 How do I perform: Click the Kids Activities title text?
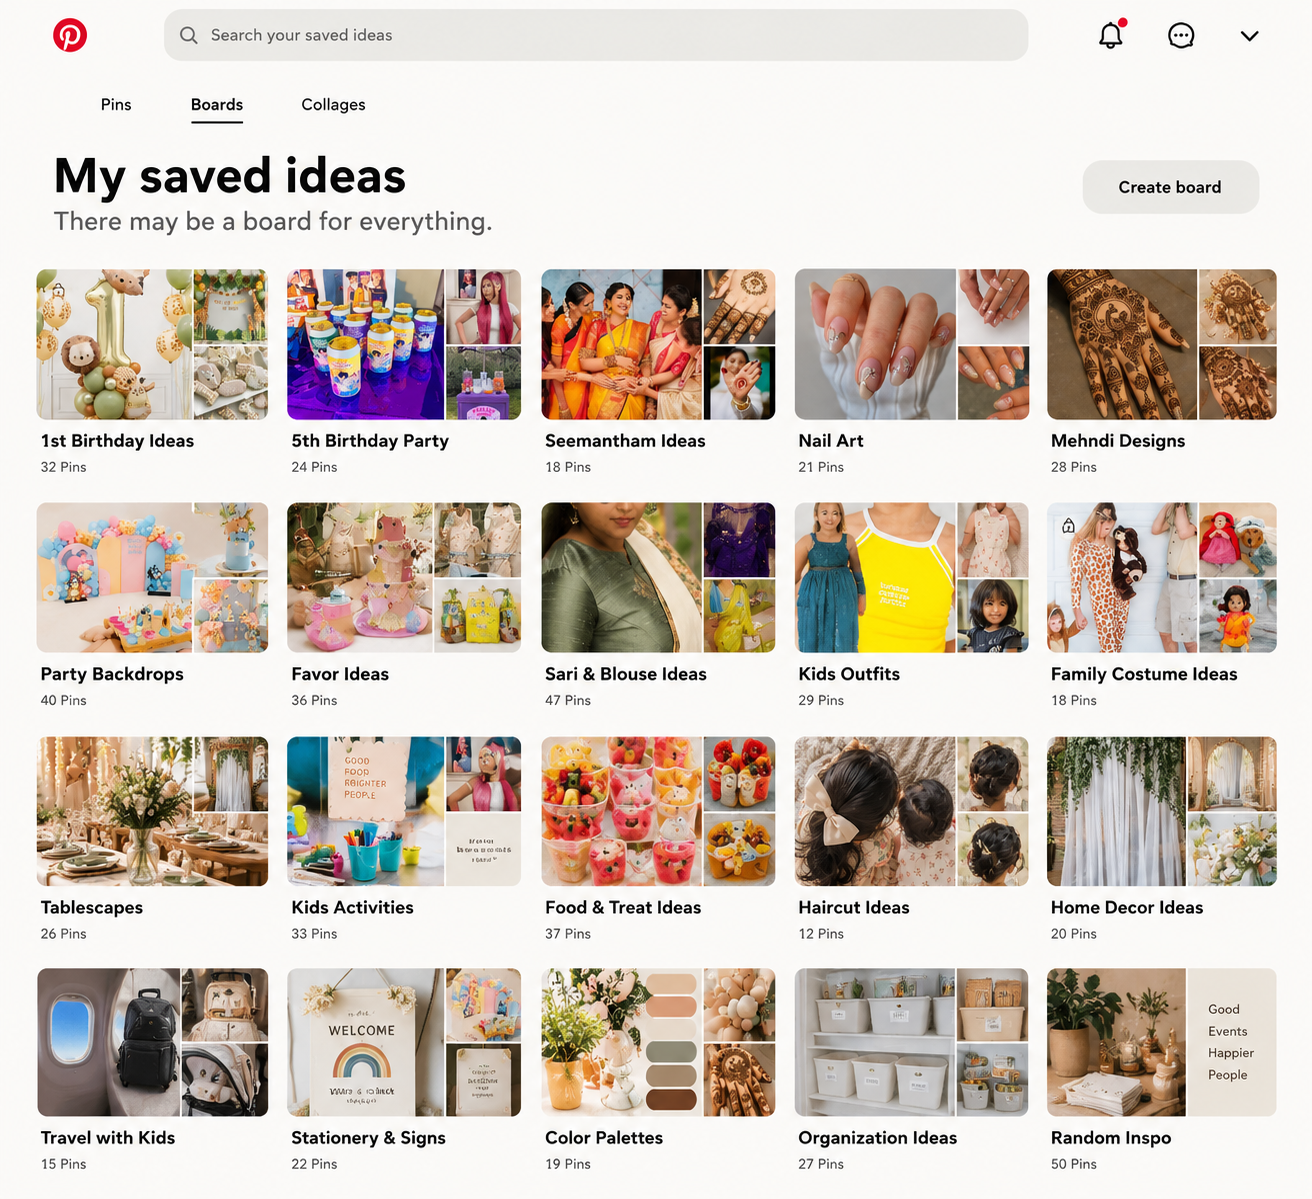tap(352, 908)
